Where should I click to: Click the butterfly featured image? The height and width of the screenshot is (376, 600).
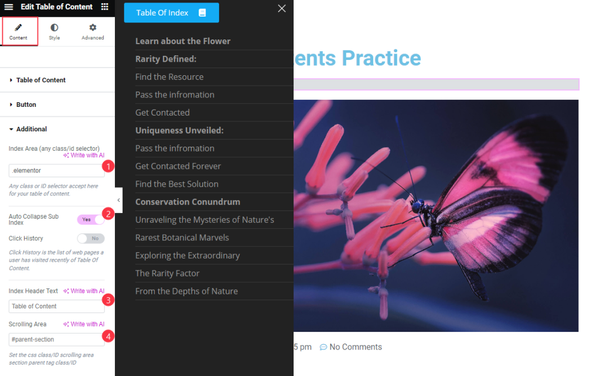(x=436, y=216)
